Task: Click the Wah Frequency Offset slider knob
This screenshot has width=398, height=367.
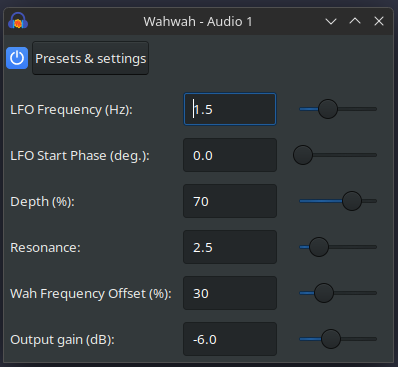Action: coord(324,293)
